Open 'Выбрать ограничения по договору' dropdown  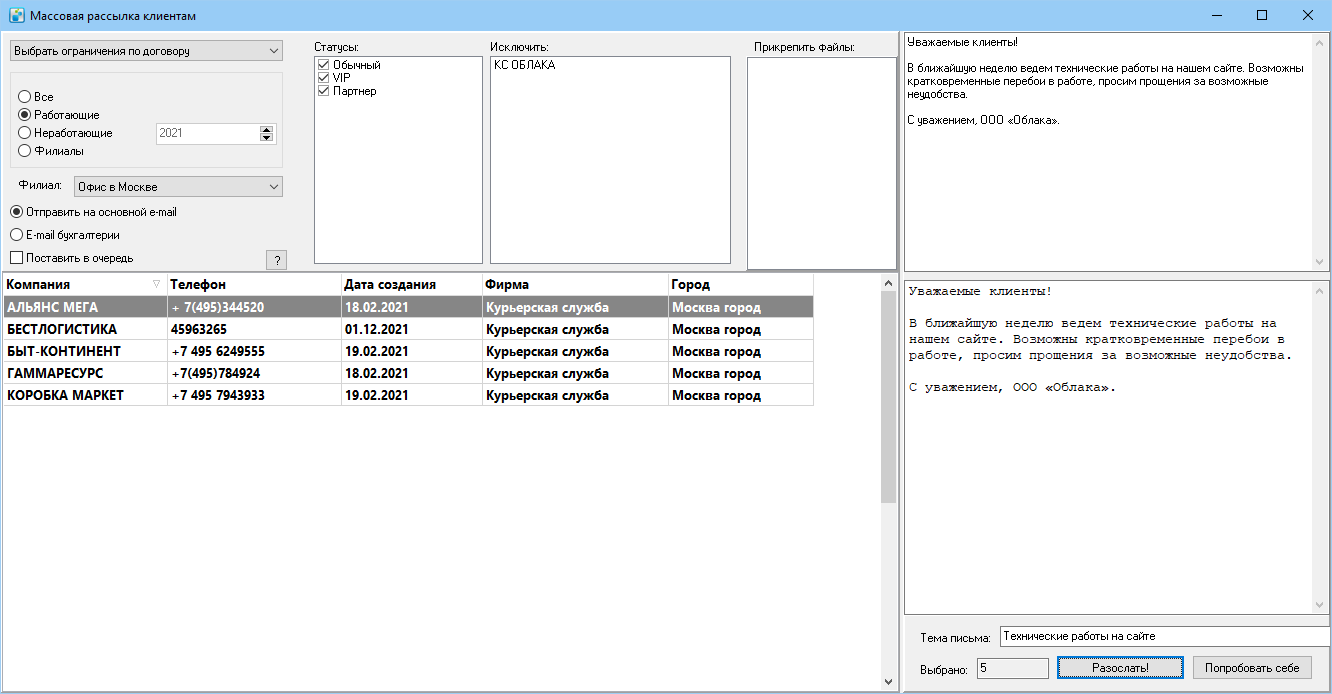point(146,51)
